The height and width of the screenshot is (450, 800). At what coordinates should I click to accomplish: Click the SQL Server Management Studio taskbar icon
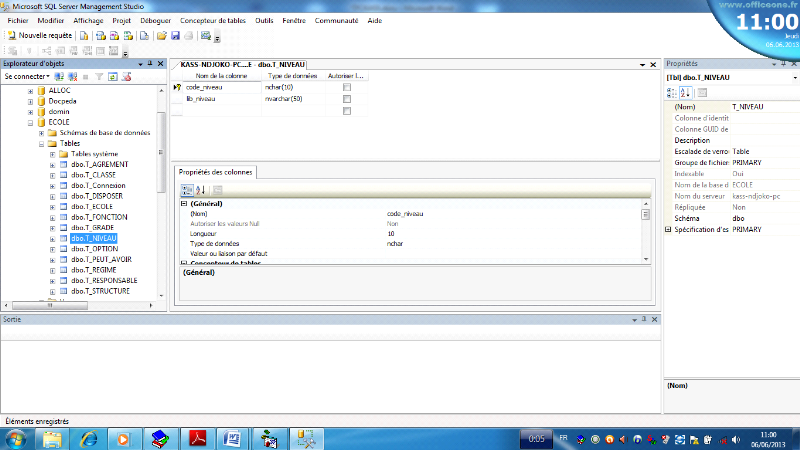(306, 439)
